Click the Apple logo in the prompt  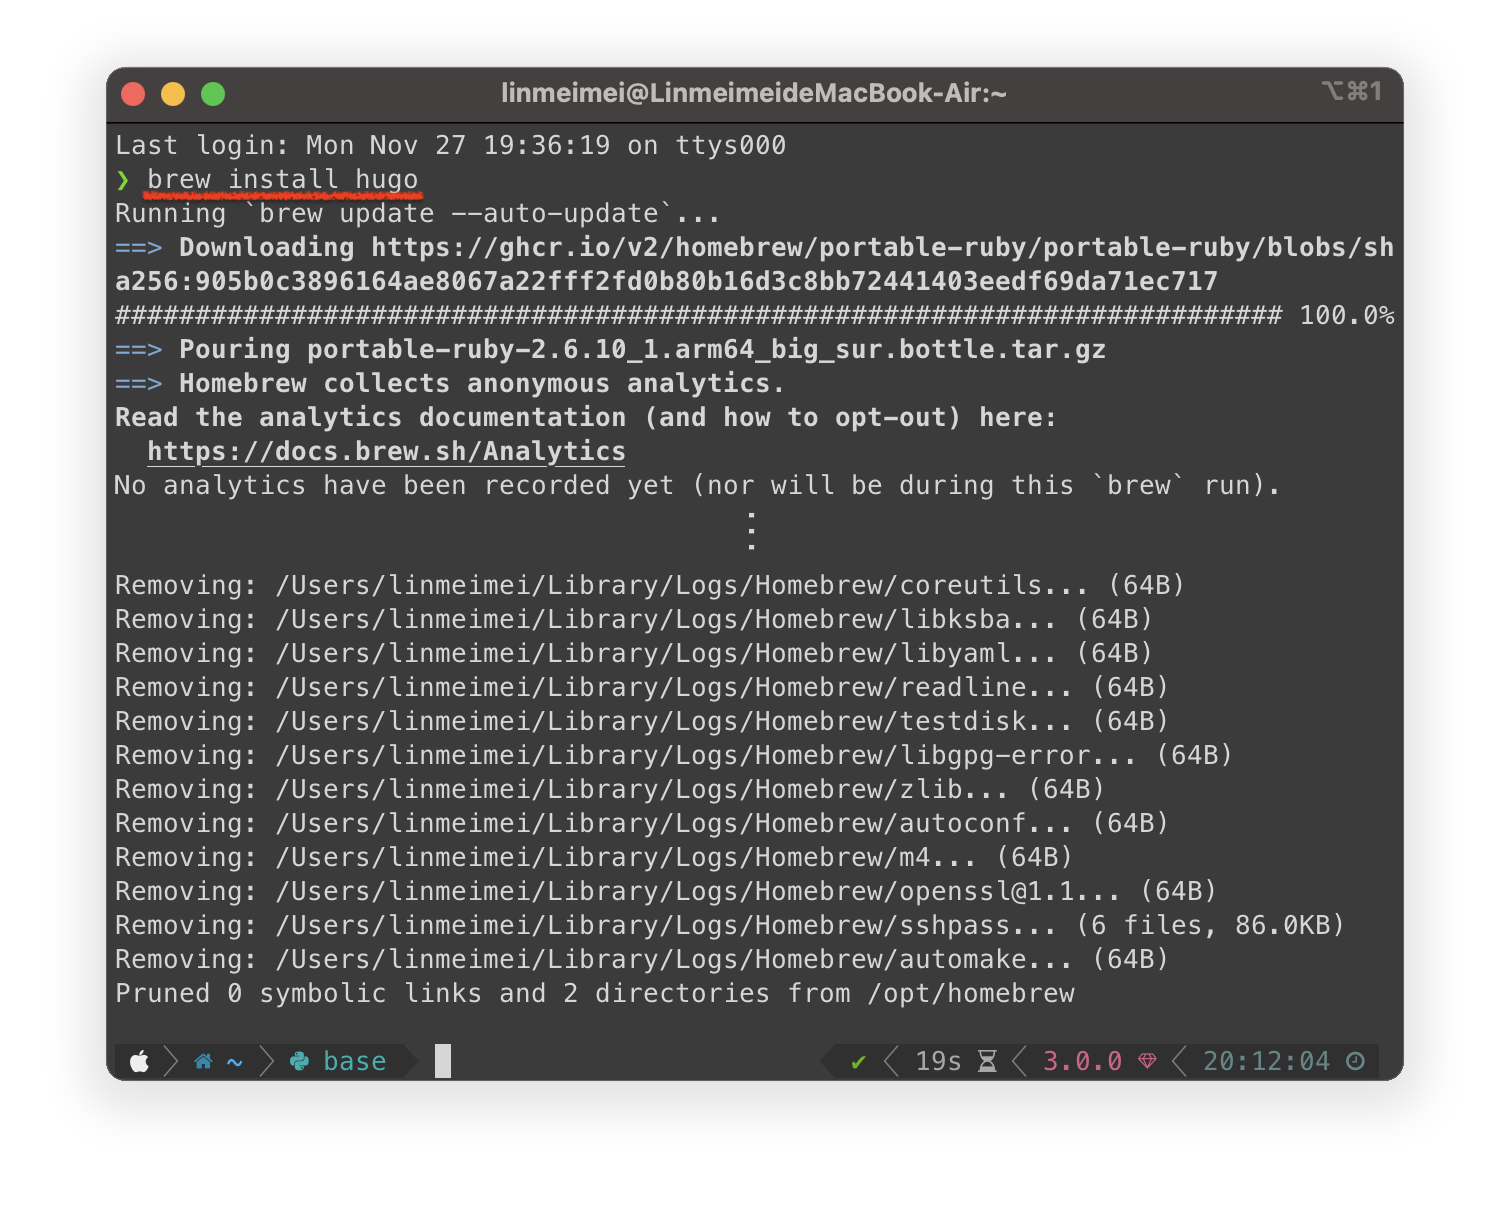pyautogui.click(x=140, y=1061)
